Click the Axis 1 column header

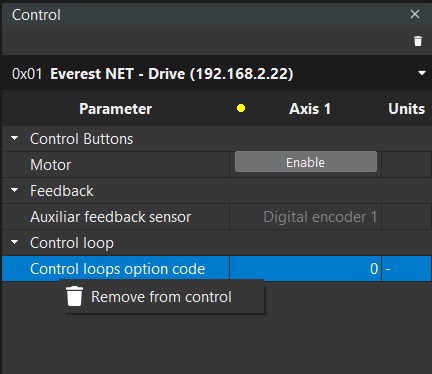coord(310,109)
